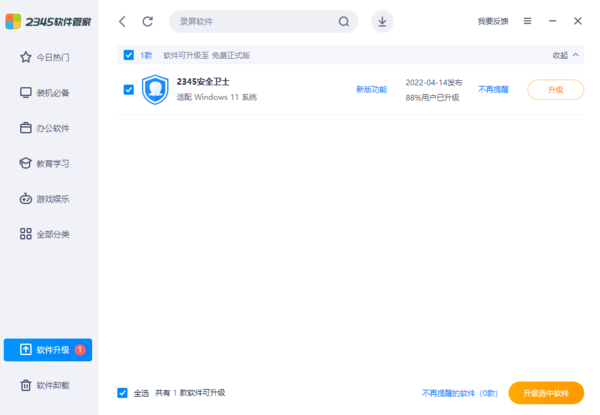Open the hamburger main menu icon
The width and height of the screenshot is (600, 415).
[527, 21]
